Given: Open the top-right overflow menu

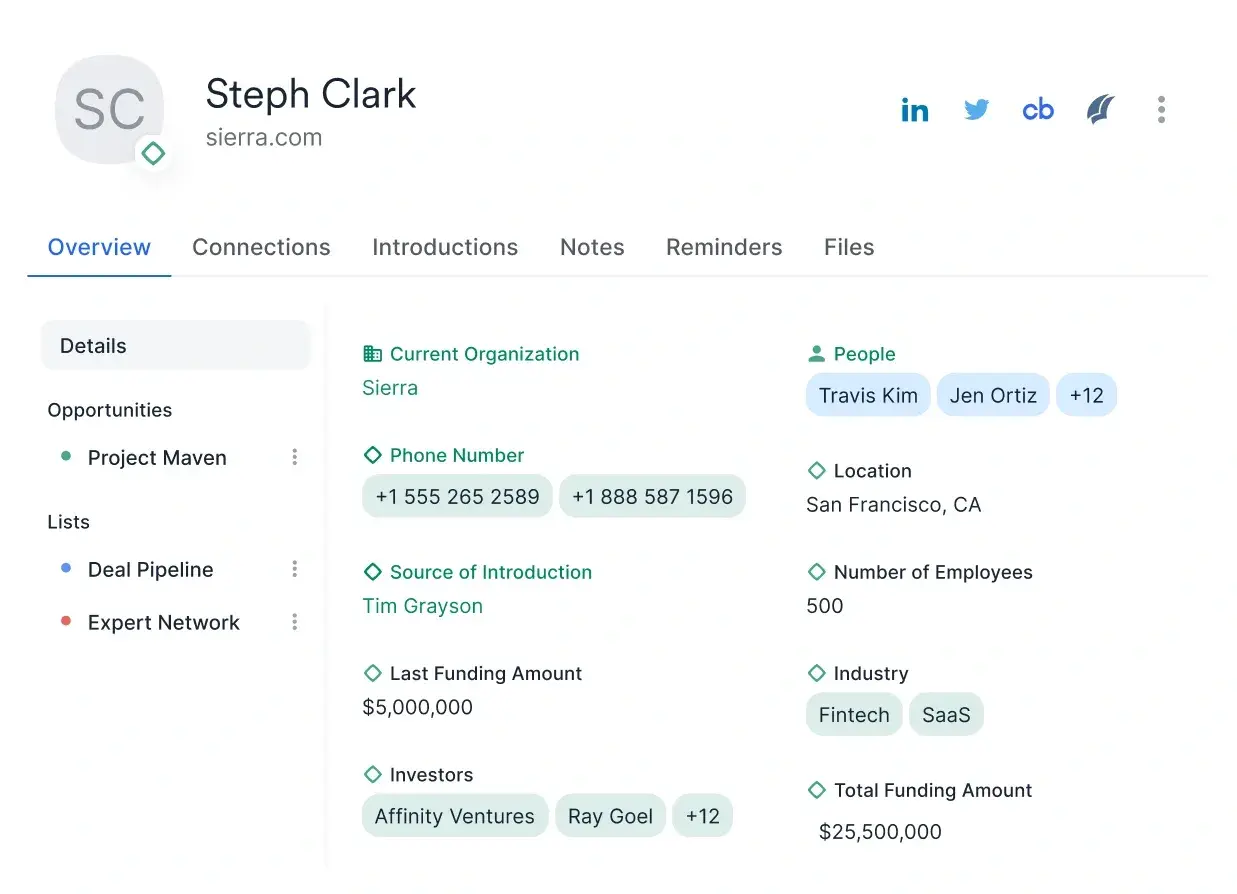Looking at the screenshot, I should coord(1161,110).
